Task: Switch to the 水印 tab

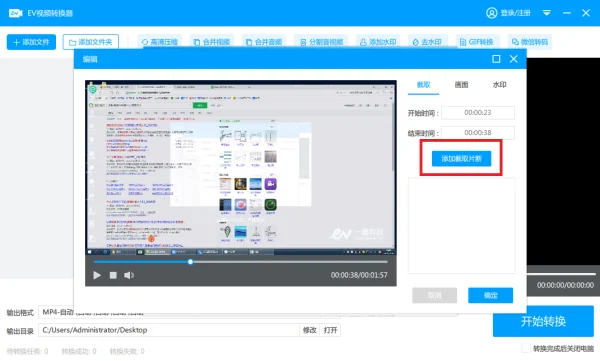Action: pos(499,85)
